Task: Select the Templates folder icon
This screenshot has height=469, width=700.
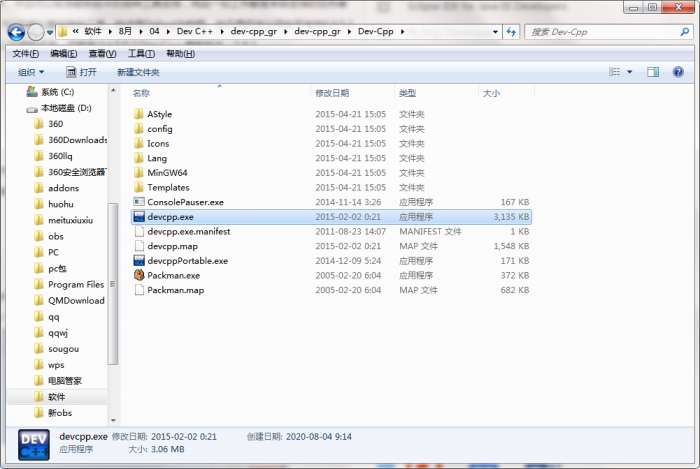Action: (x=139, y=187)
